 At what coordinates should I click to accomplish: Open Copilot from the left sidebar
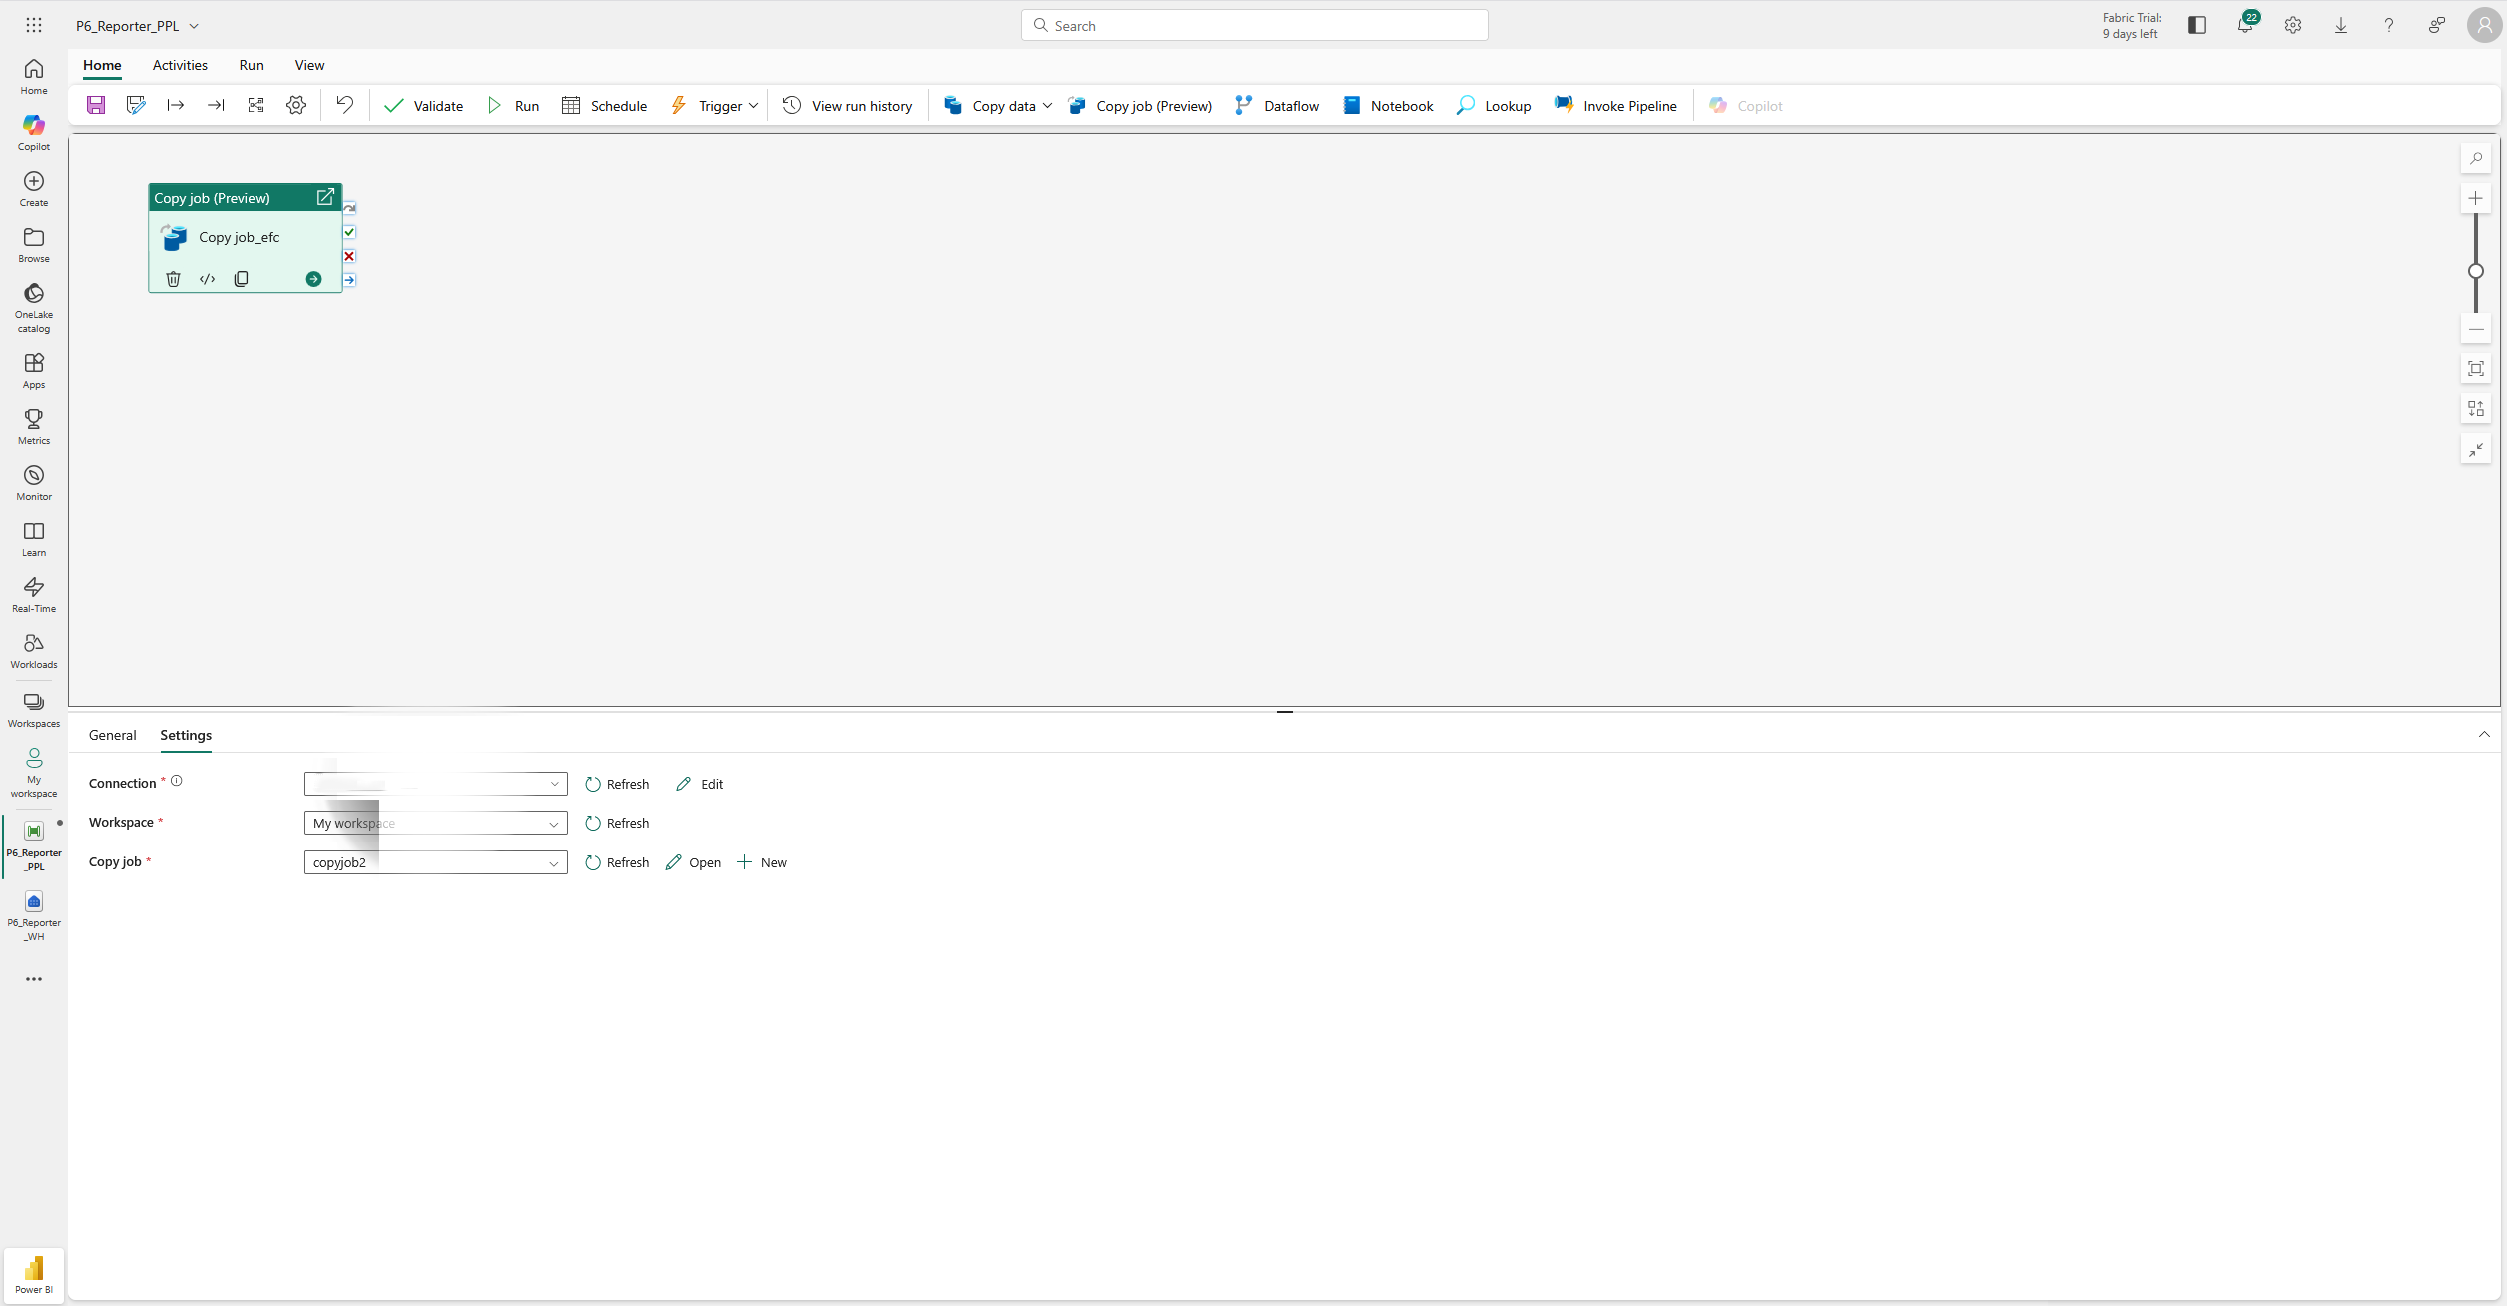(33, 132)
